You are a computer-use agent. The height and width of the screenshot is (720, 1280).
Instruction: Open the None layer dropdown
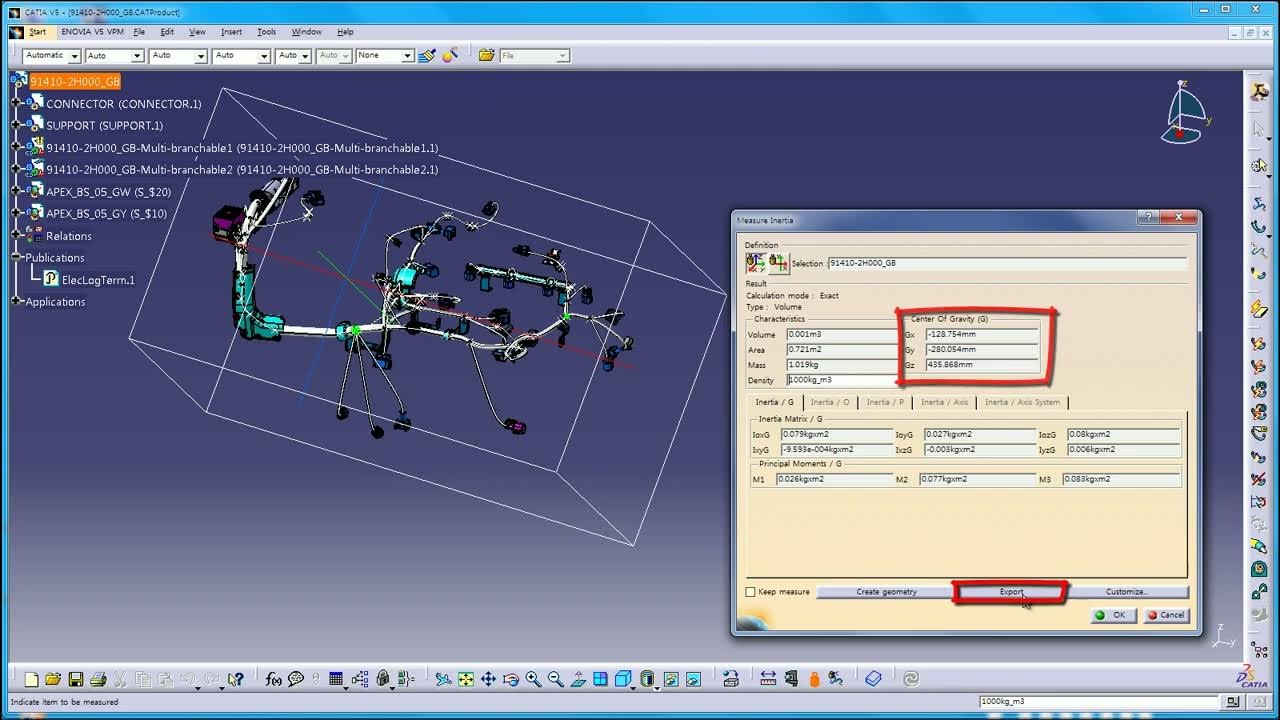407,56
